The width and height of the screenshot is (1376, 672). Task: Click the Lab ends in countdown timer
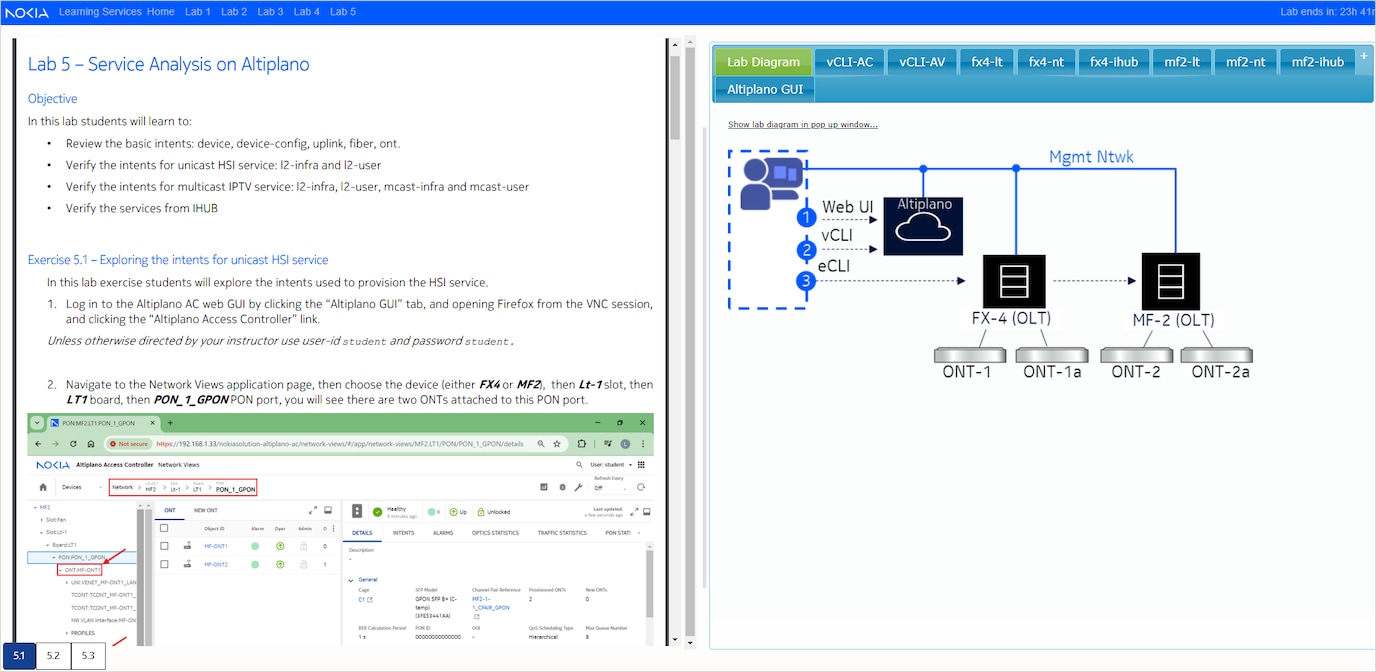1326,12
